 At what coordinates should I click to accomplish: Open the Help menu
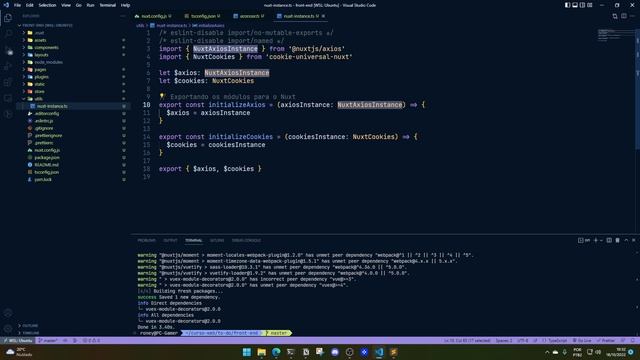(125, 5)
